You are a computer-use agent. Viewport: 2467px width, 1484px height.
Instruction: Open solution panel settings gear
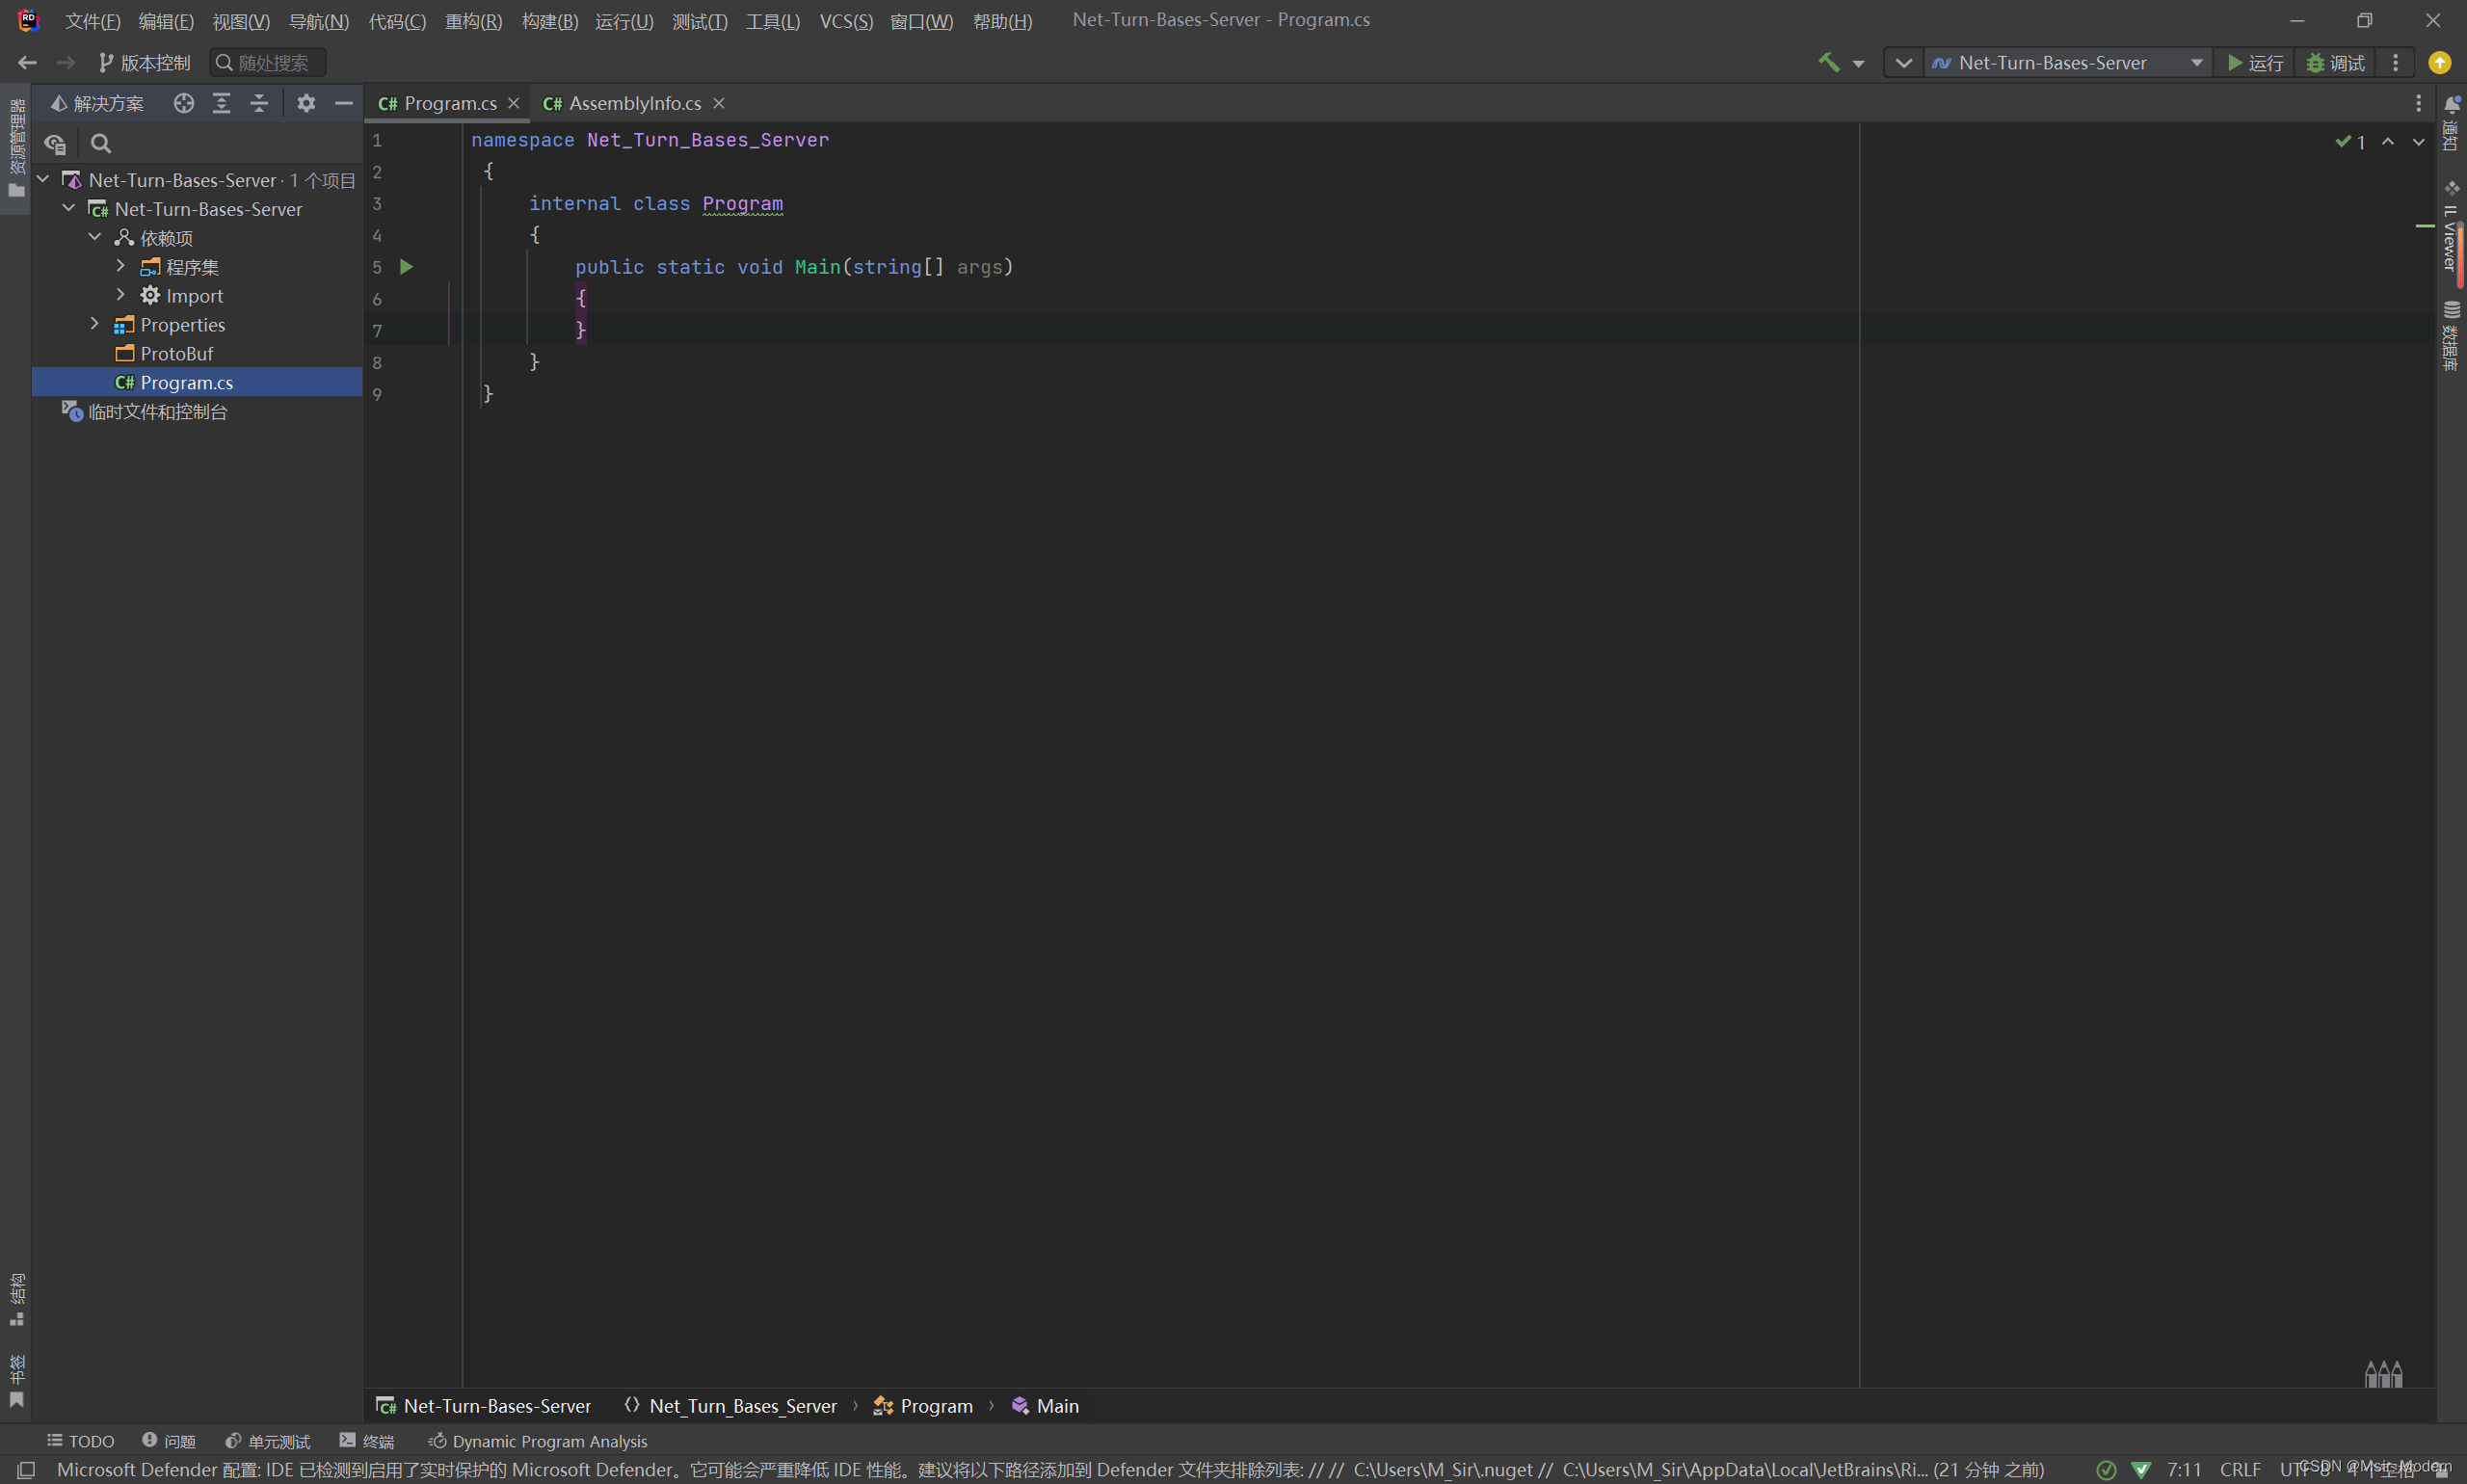click(306, 103)
